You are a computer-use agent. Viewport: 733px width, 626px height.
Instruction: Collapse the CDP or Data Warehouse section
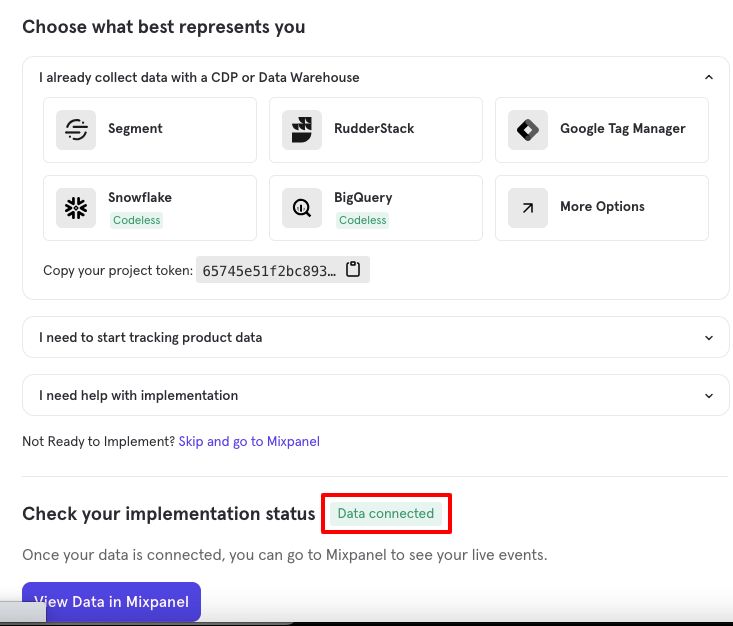pyautogui.click(x=709, y=77)
